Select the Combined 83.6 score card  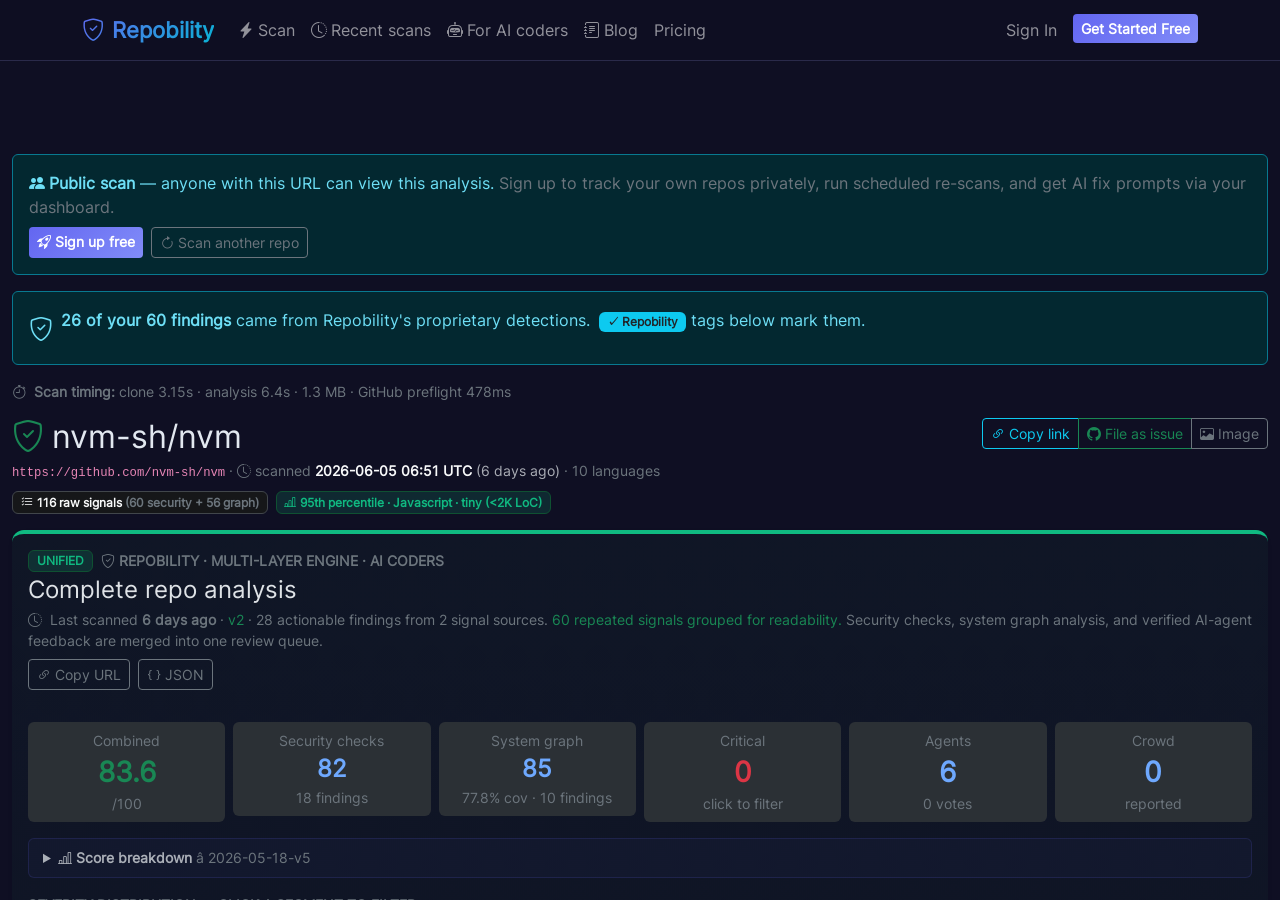pos(126,772)
